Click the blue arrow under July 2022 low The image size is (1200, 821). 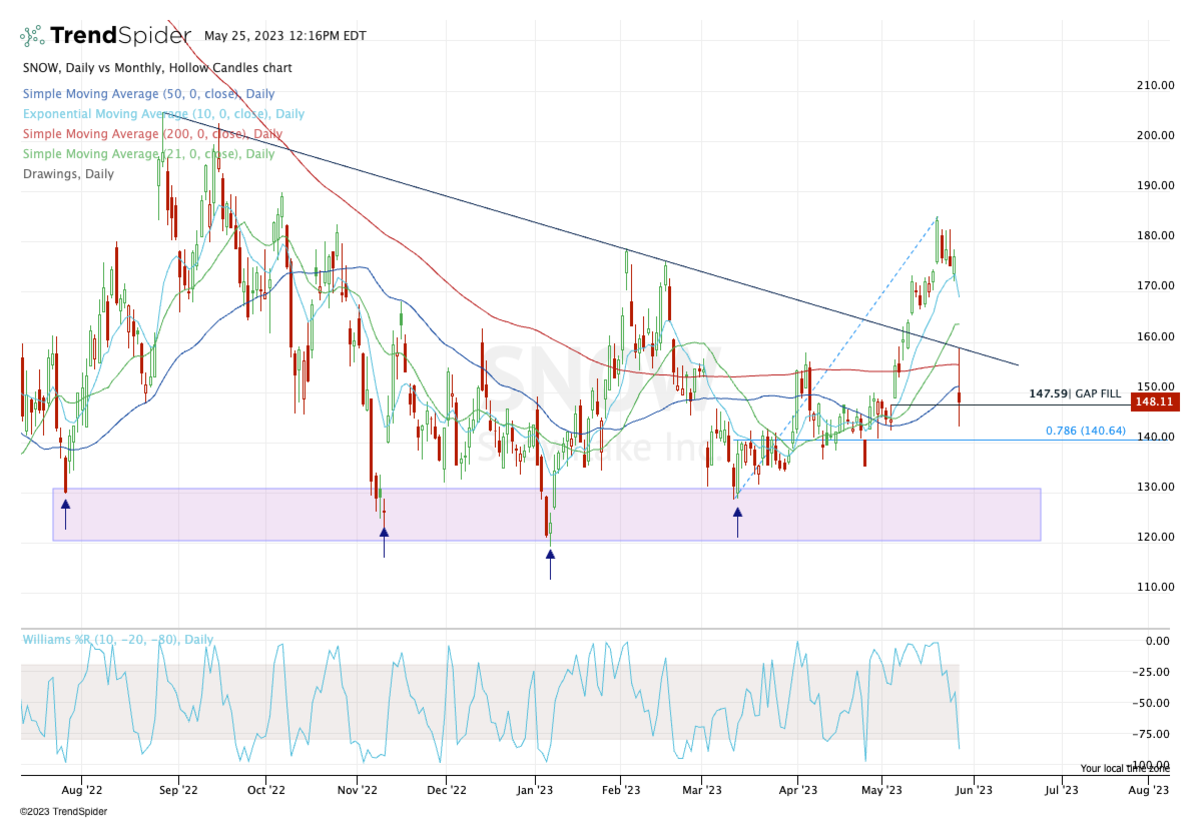pos(66,512)
